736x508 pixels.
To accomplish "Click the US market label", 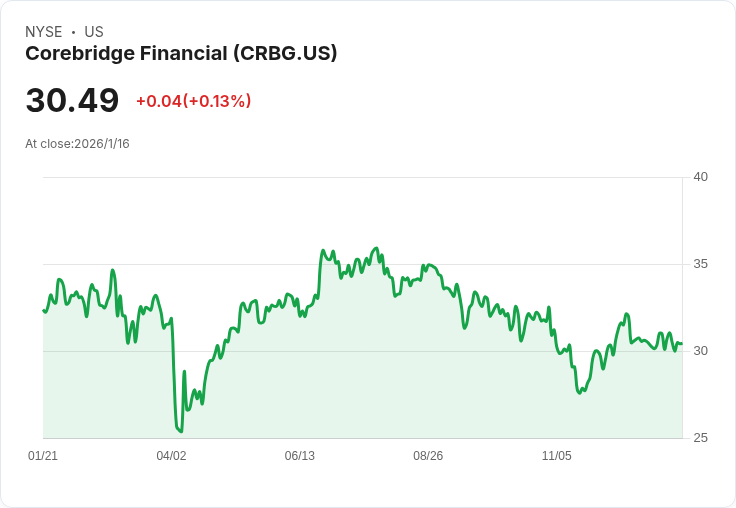I will (94, 32).
